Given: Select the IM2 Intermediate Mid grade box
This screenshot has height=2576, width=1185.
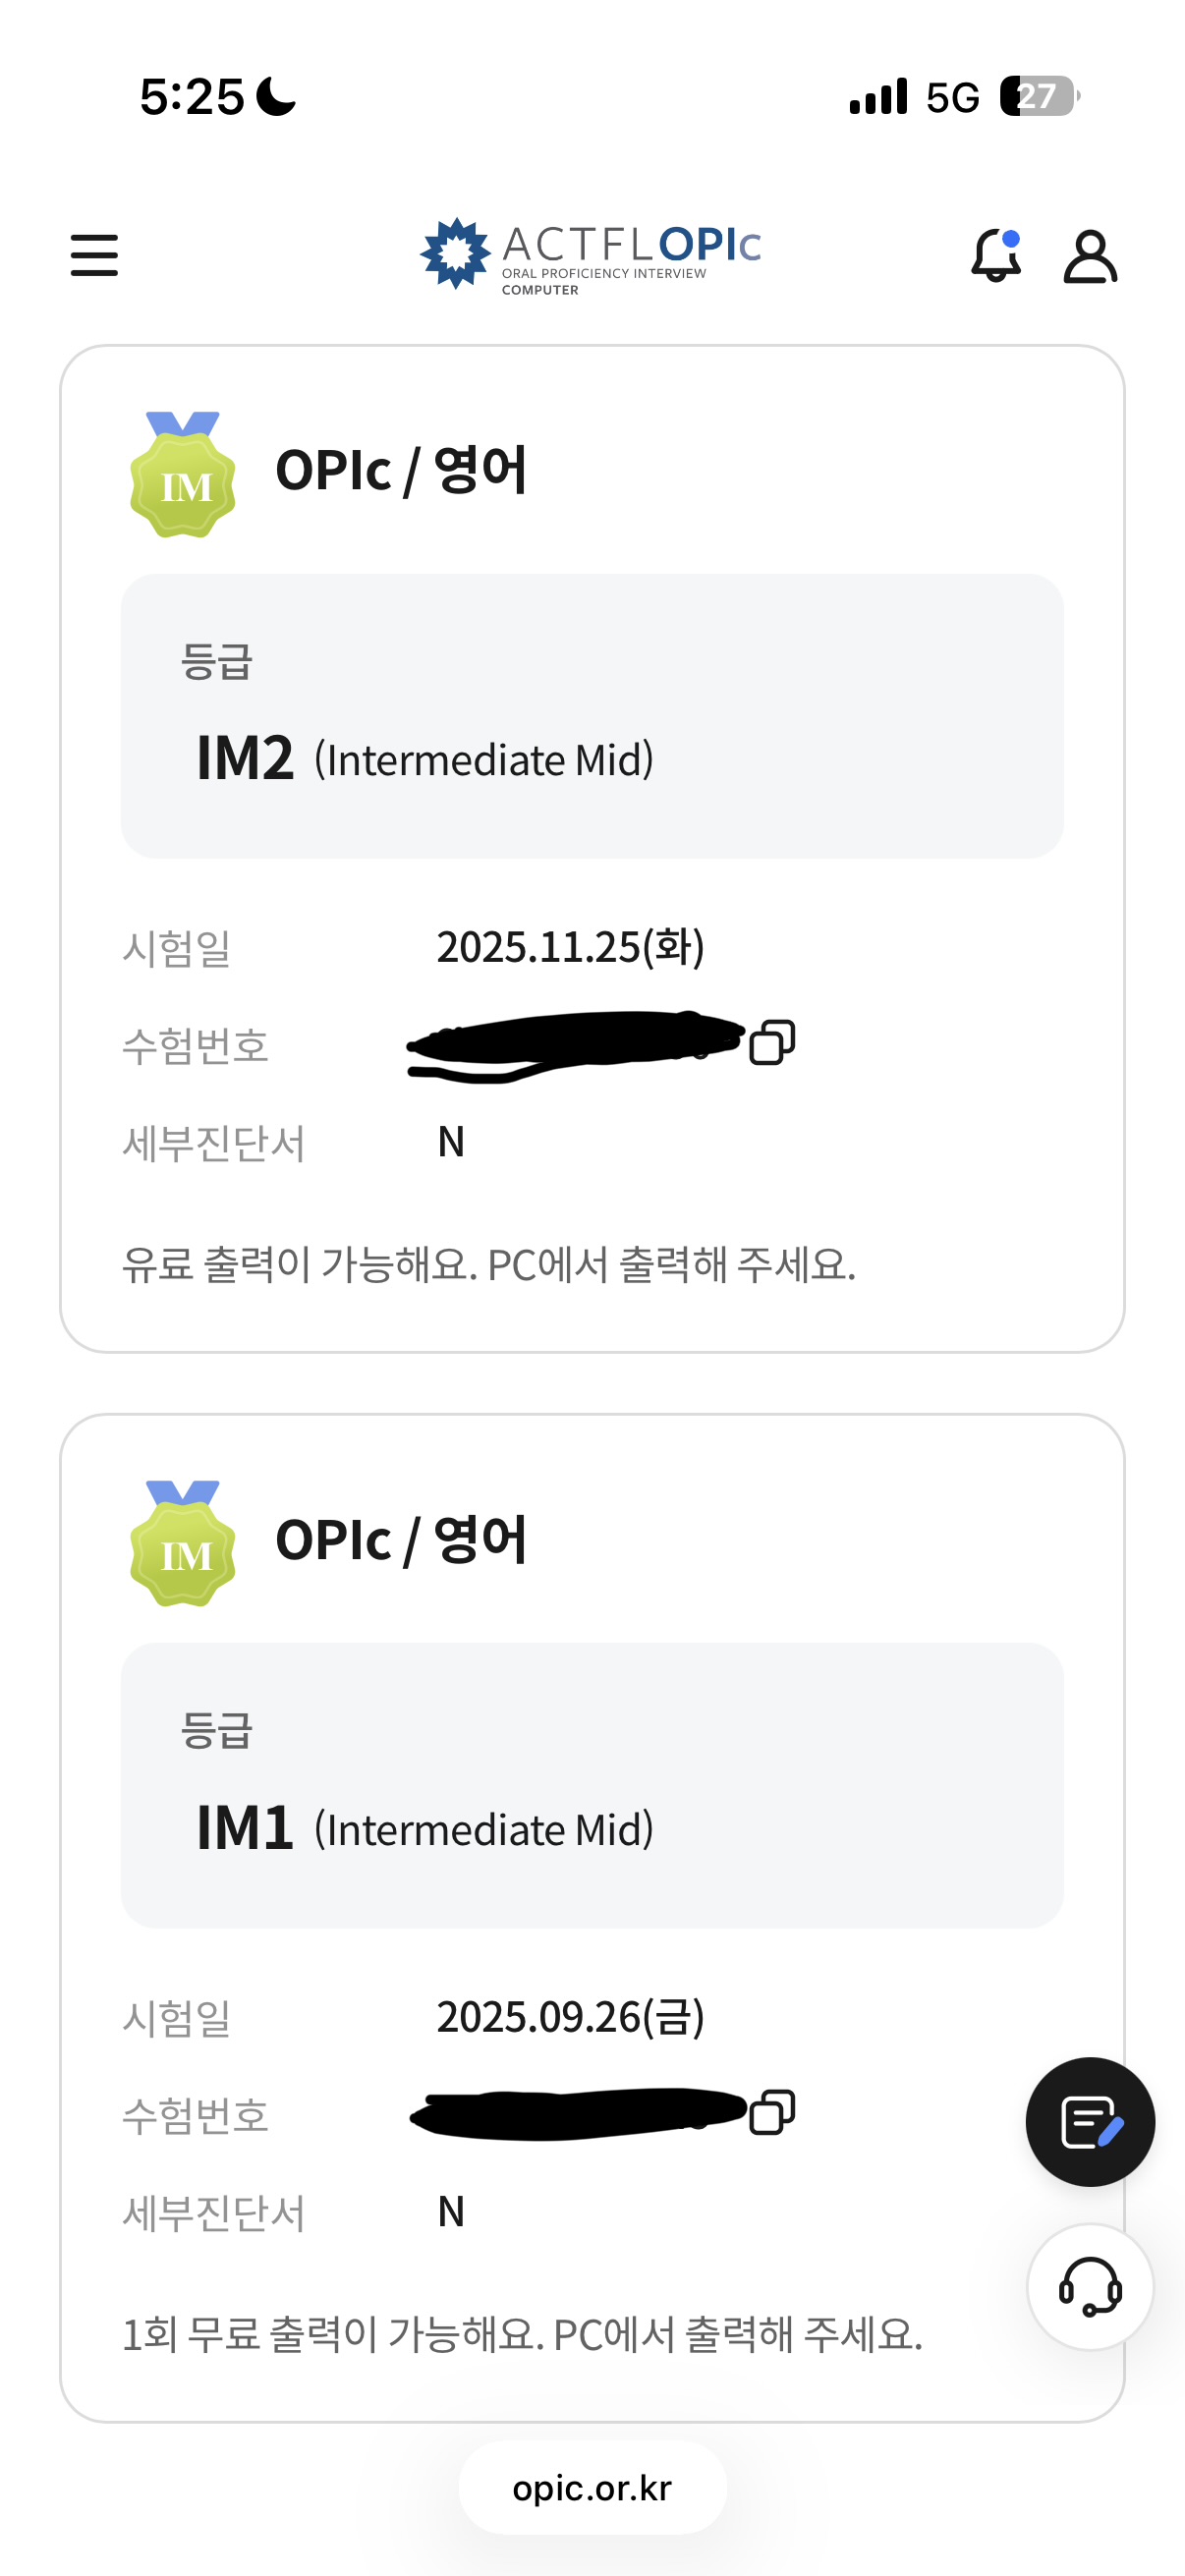Looking at the screenshot, I should [591, 716].
